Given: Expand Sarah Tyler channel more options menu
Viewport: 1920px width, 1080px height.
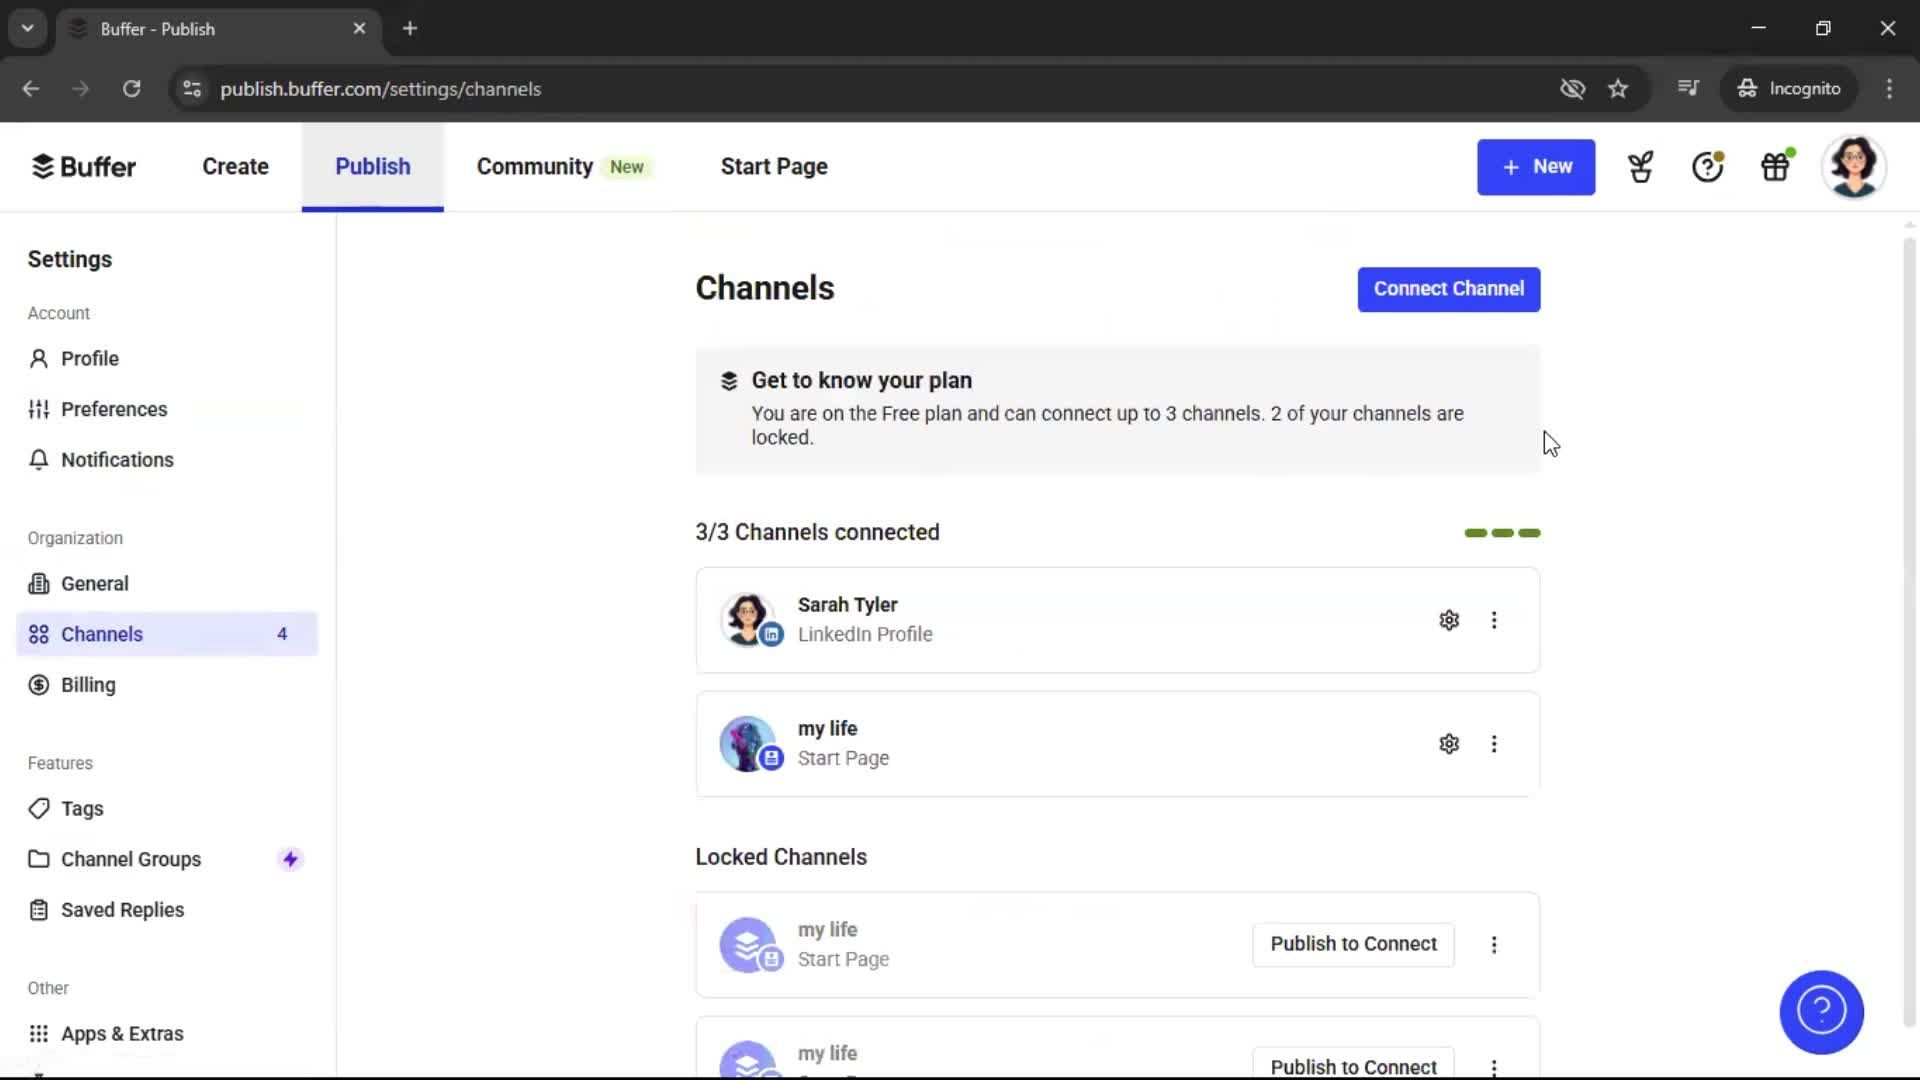Looking at the screenshot, I should tap(1494, 620).
